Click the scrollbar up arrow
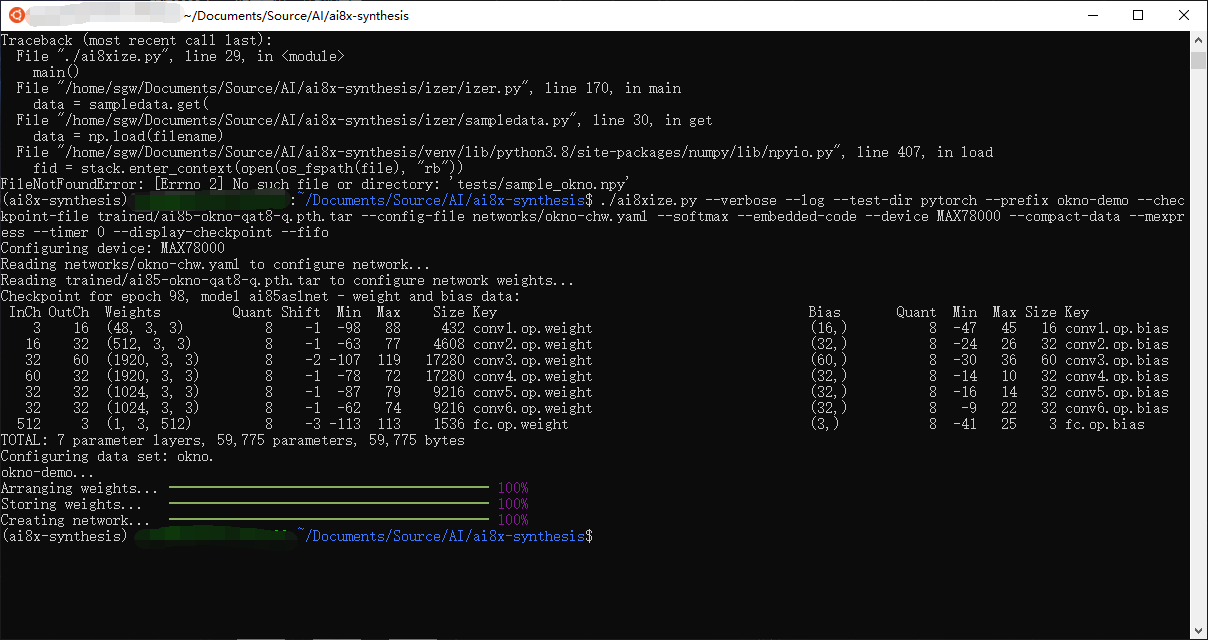The image size is (1208, 640). [1198, 40]
